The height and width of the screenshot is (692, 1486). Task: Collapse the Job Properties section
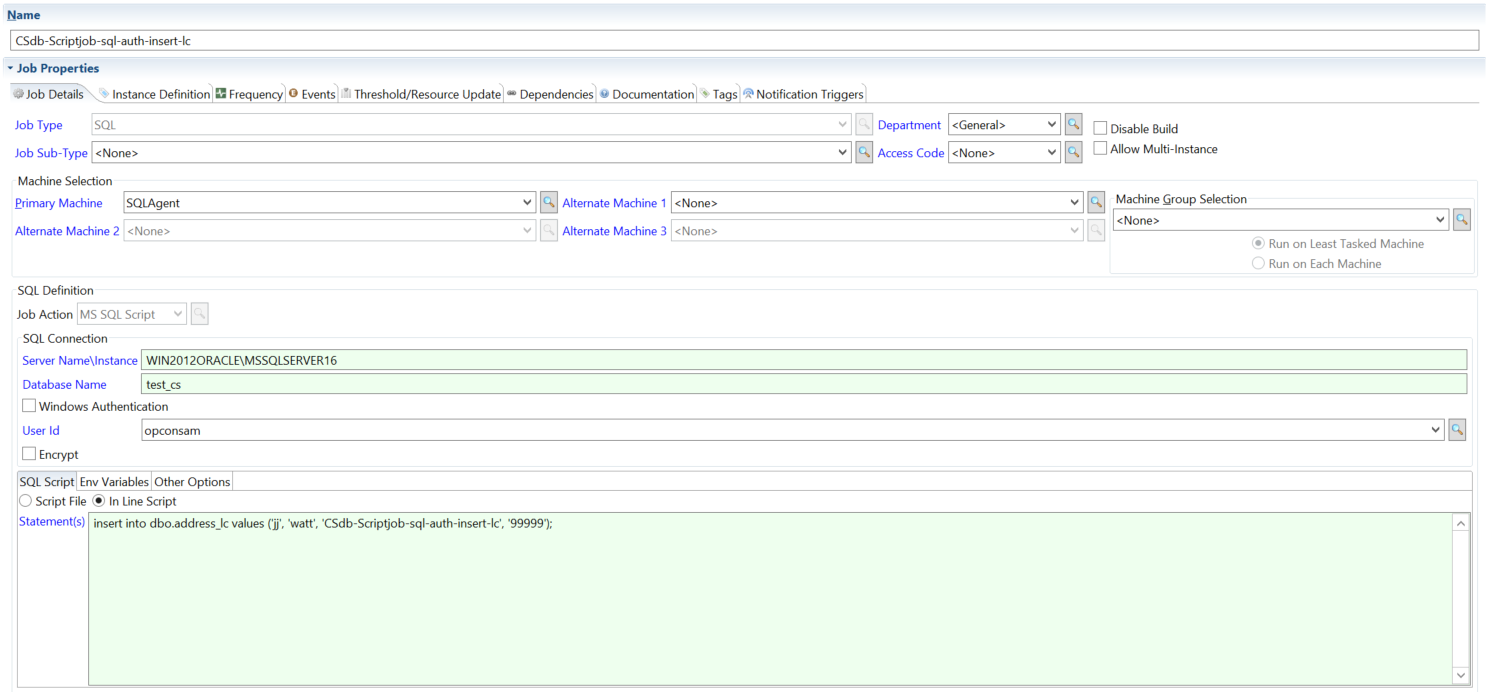pyautogui.click(x=10, y=68)
